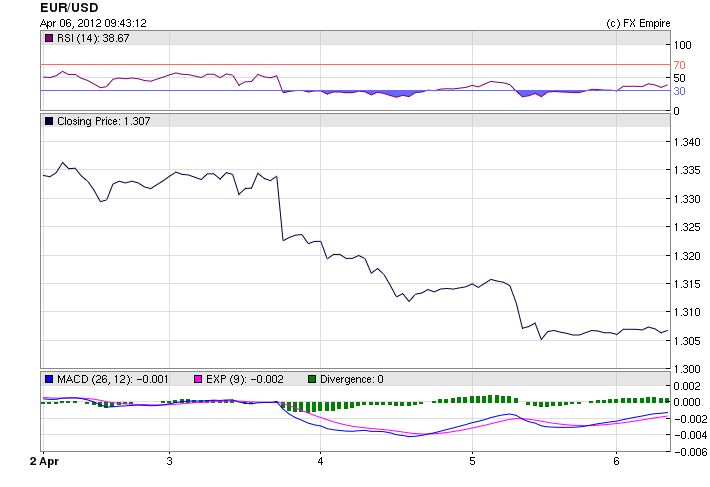Select the EXP (9): -0.002 legend text
The height and width of the screenshot is (487, 710).
point(246,379)
